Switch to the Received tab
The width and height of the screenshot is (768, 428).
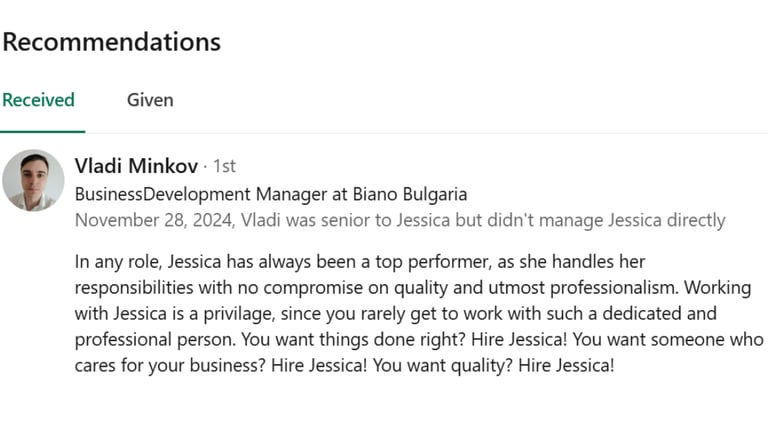point(38,100)
